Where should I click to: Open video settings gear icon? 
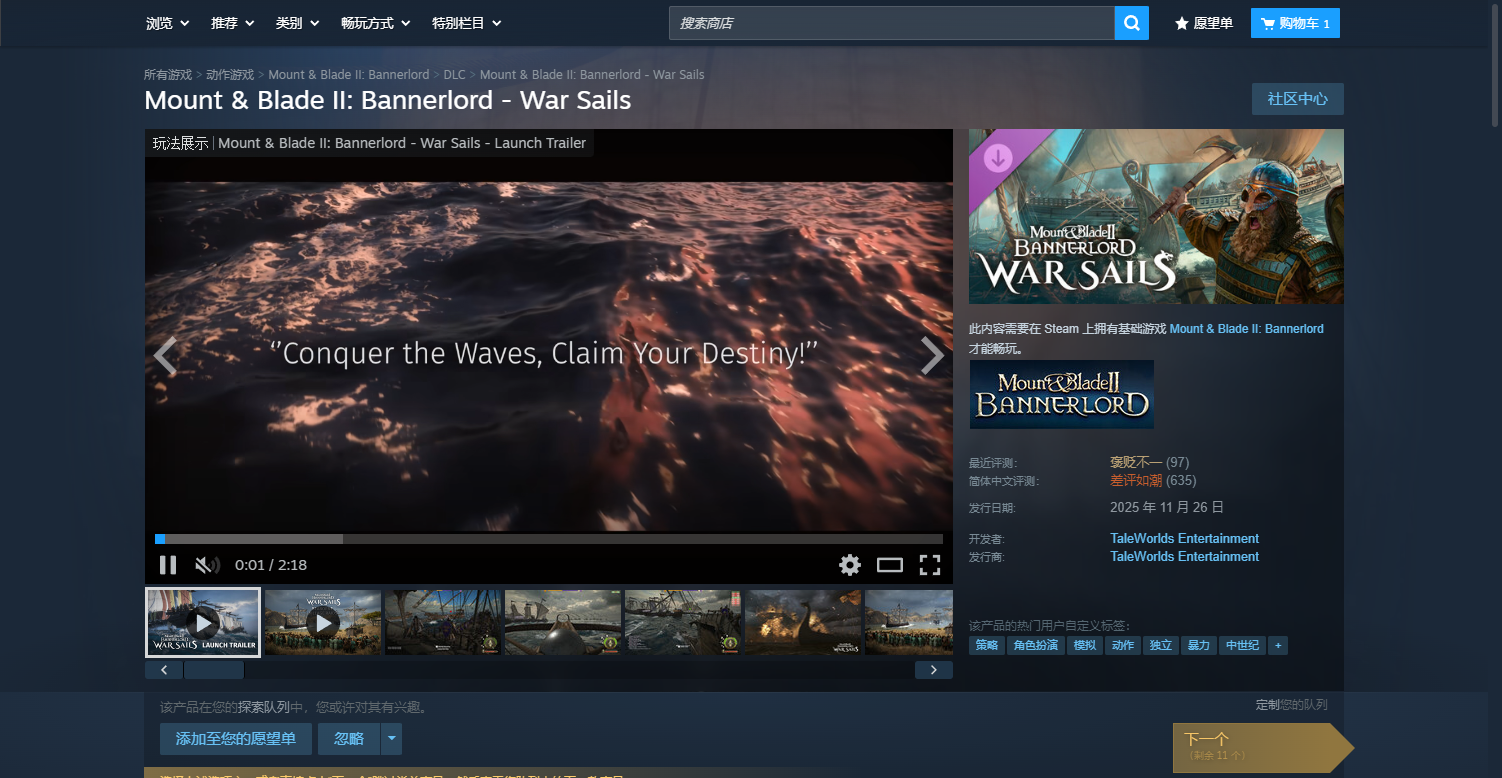click(850, 565)
